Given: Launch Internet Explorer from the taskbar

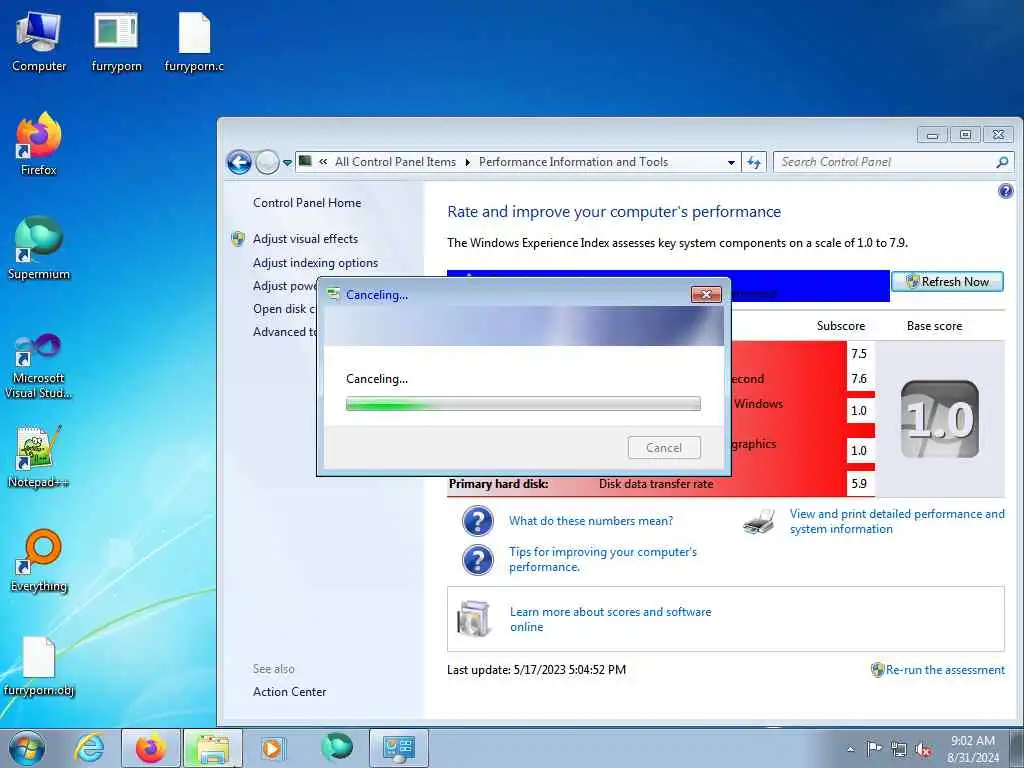Looking at the screenshot, I should coord(89,748).
